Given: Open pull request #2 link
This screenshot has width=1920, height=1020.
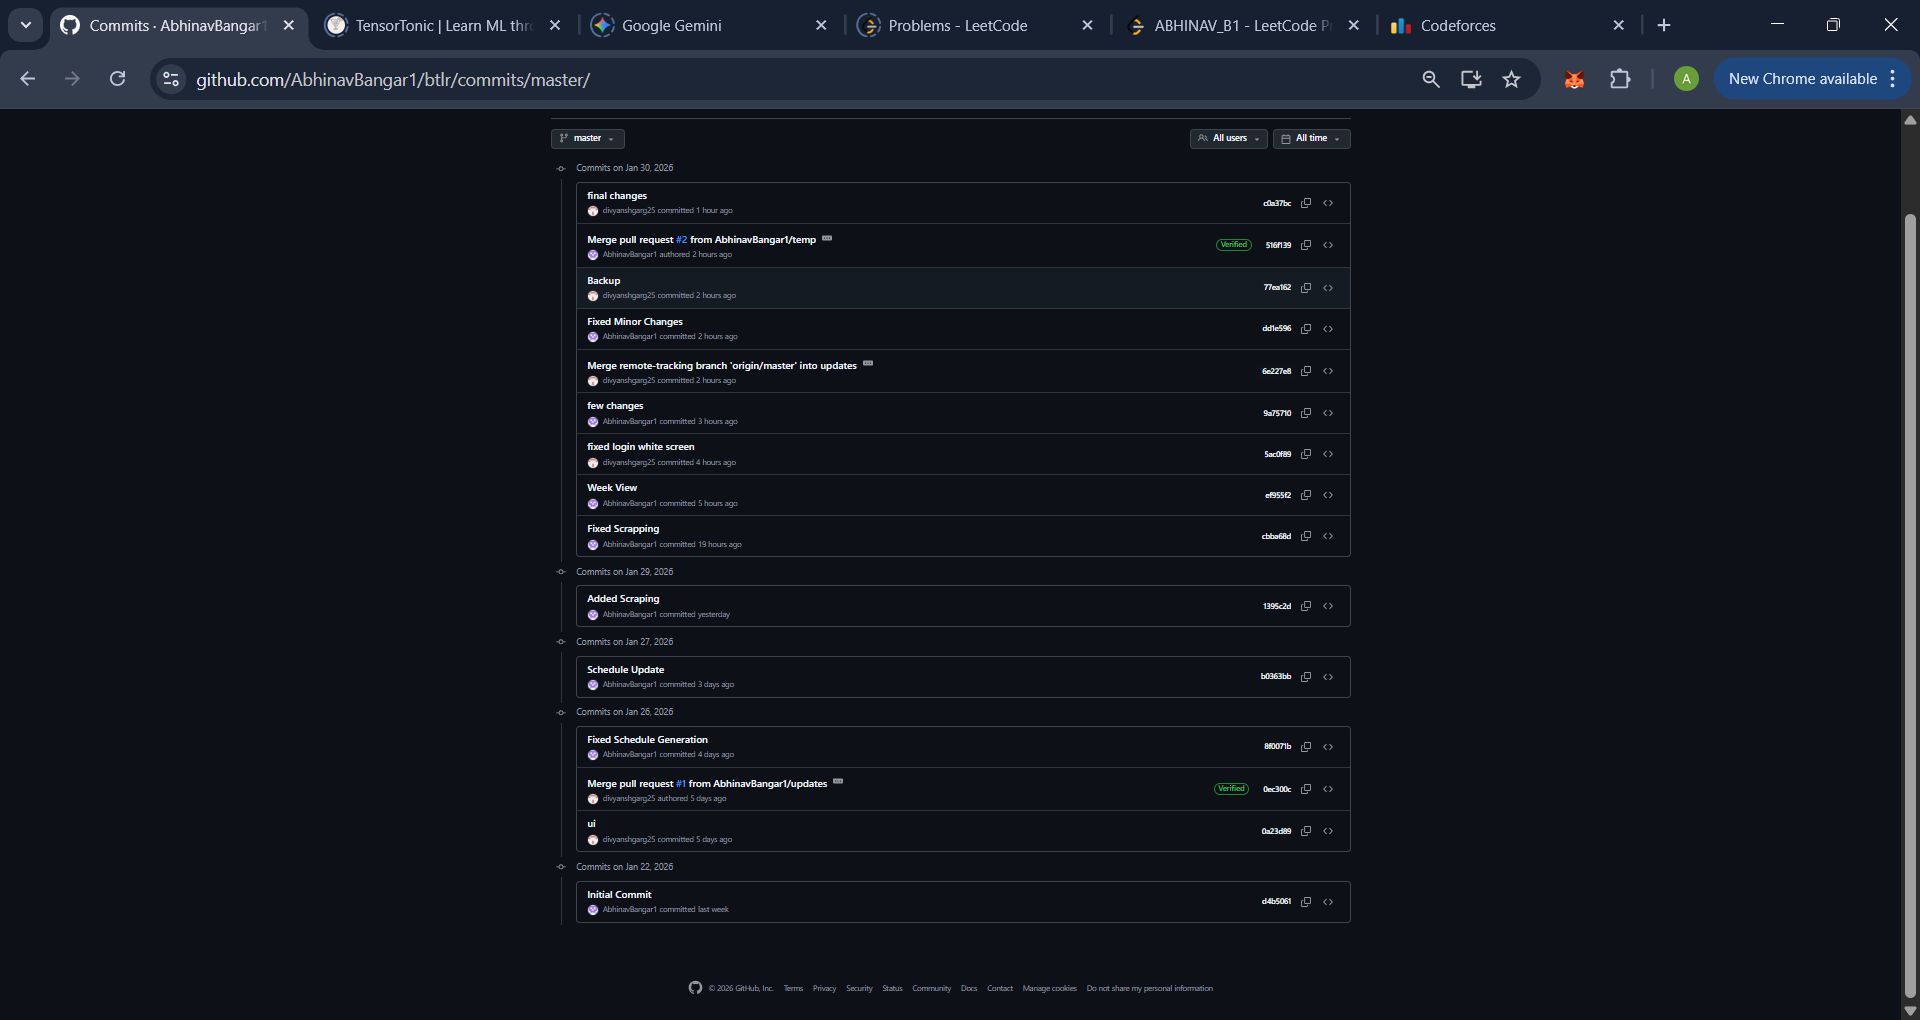Looking at the screenshot, I should click(681, 240).
